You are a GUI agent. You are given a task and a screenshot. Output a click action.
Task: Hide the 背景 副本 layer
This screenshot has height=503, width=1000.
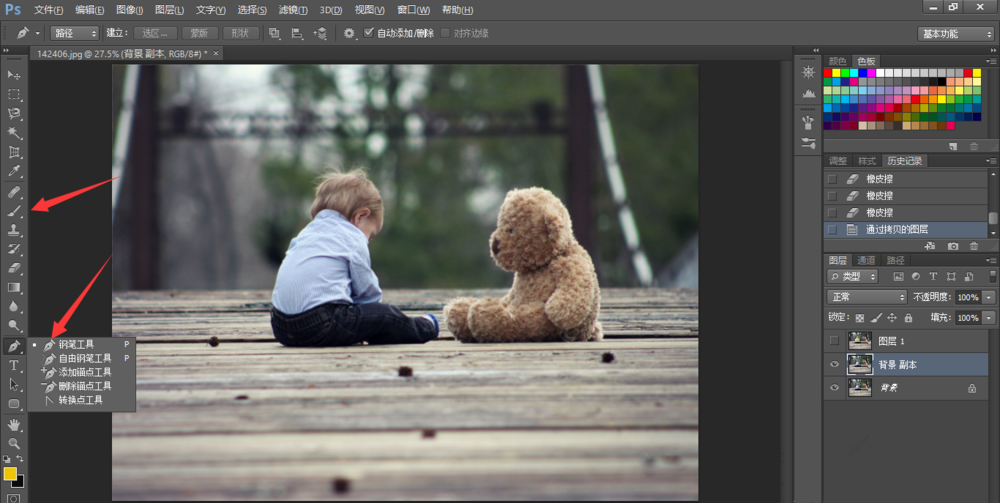pos(834,365)
